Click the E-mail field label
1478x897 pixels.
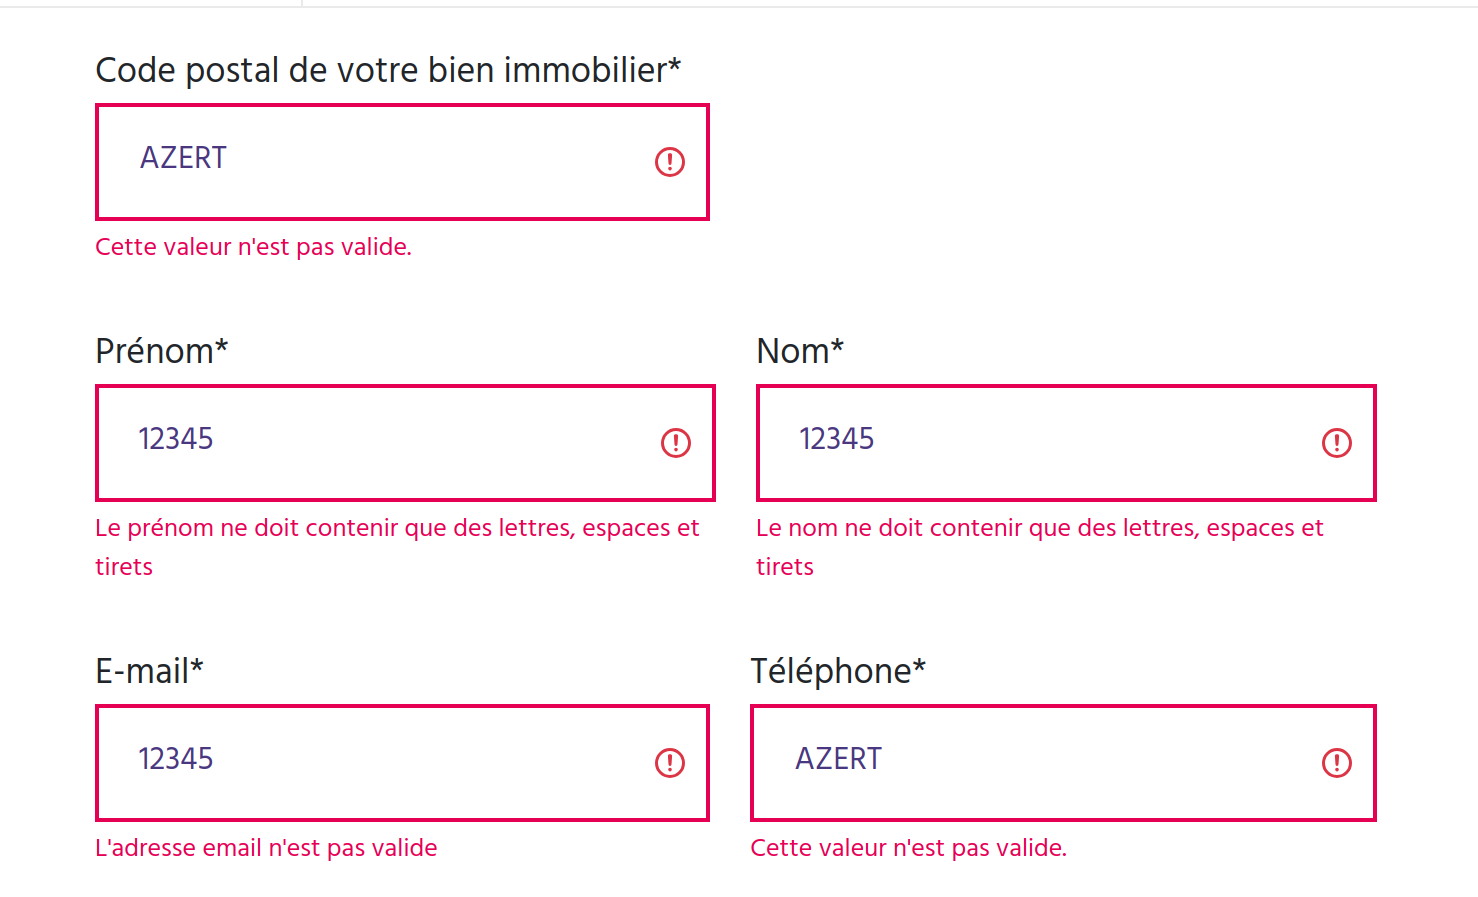[x=149, y=671]
